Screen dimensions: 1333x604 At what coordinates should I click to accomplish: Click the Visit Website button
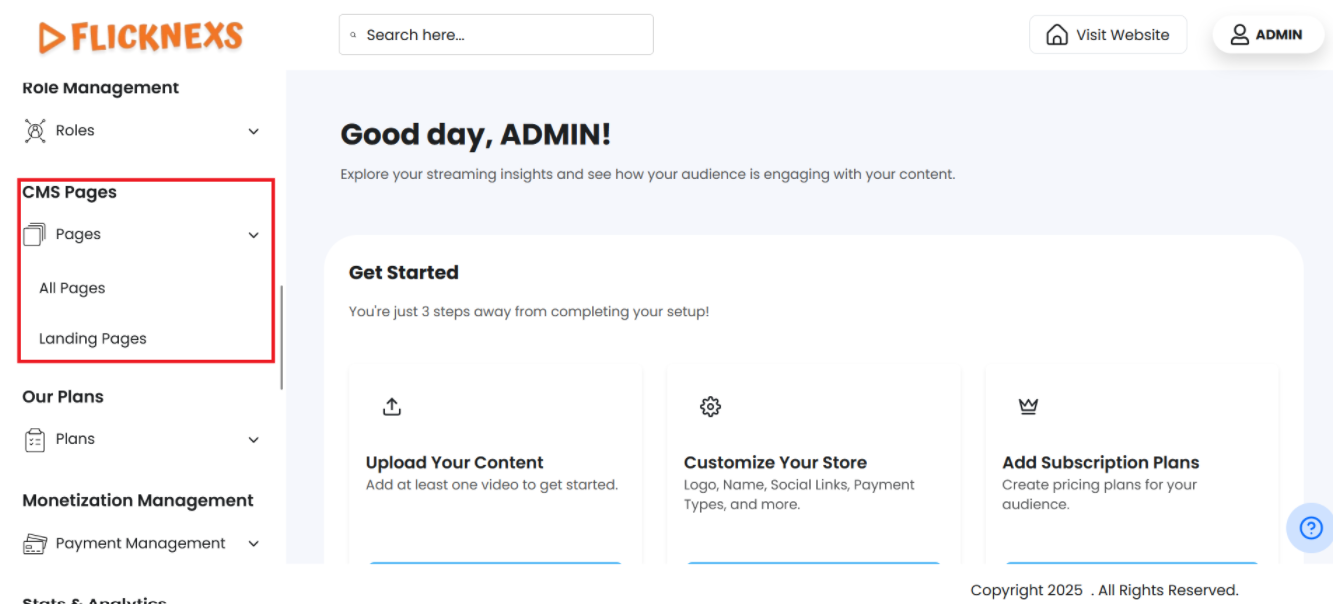click(1107, 35)
